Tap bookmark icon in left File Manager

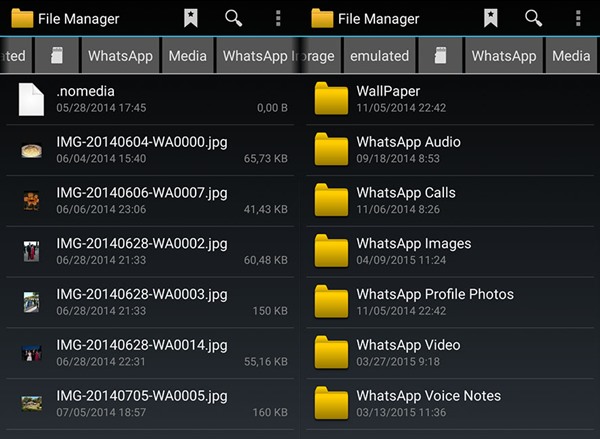coord(191,18)
